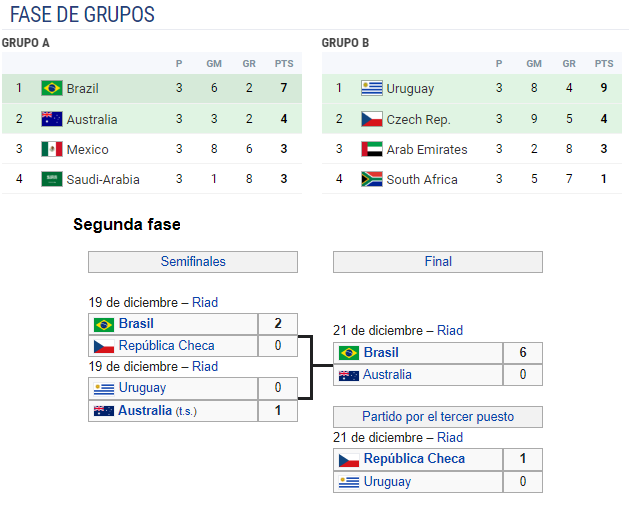Image resolution: width=629 pixels, height=510 pixels.
Task: Click Australia link in the final match
Action: (387, 374)
